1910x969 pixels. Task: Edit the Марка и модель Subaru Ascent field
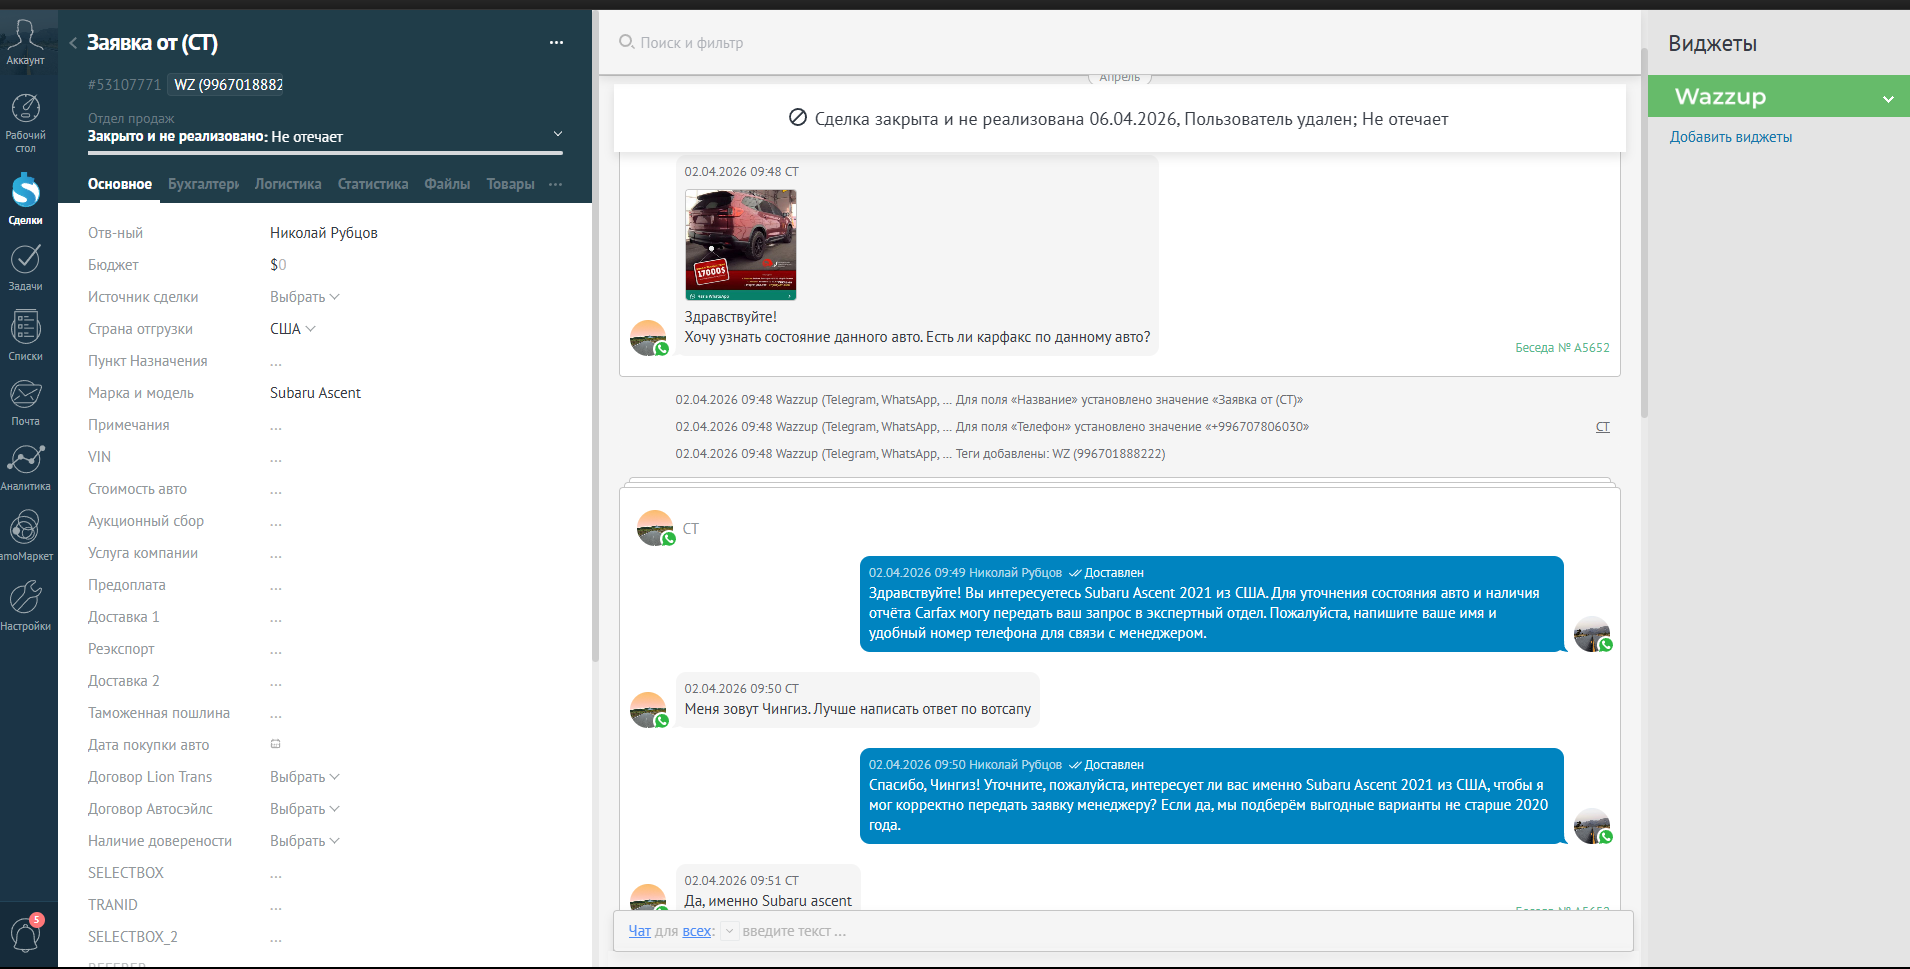315,393
